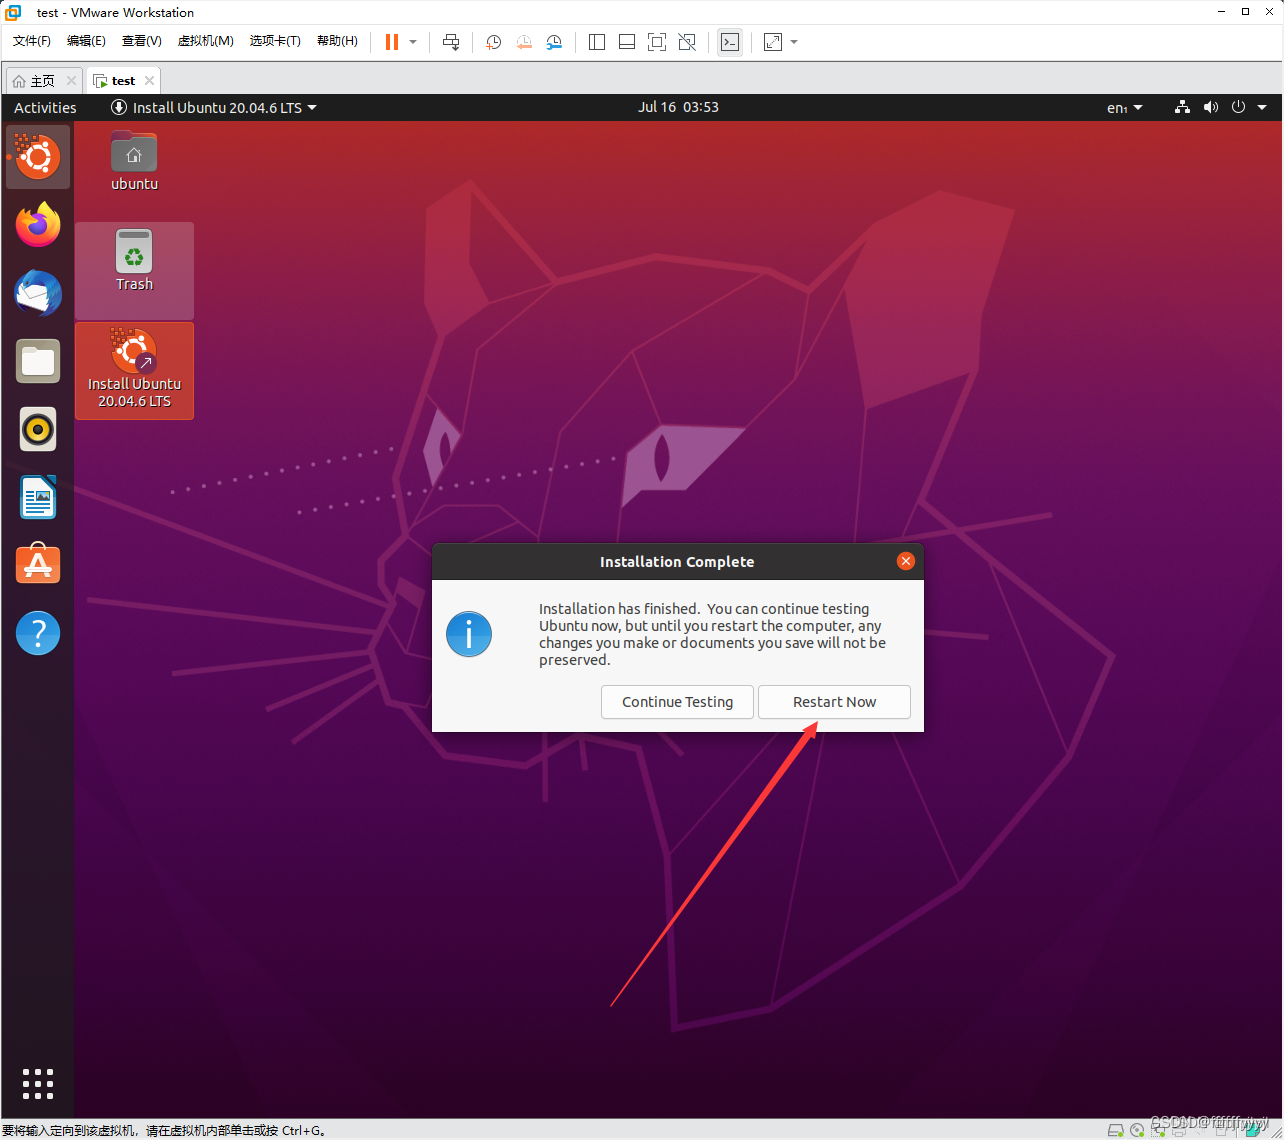Open Firefox from the dock
Image resolution: width=1284 pixels, height=1140 pixels.
[x=38, y=225]
